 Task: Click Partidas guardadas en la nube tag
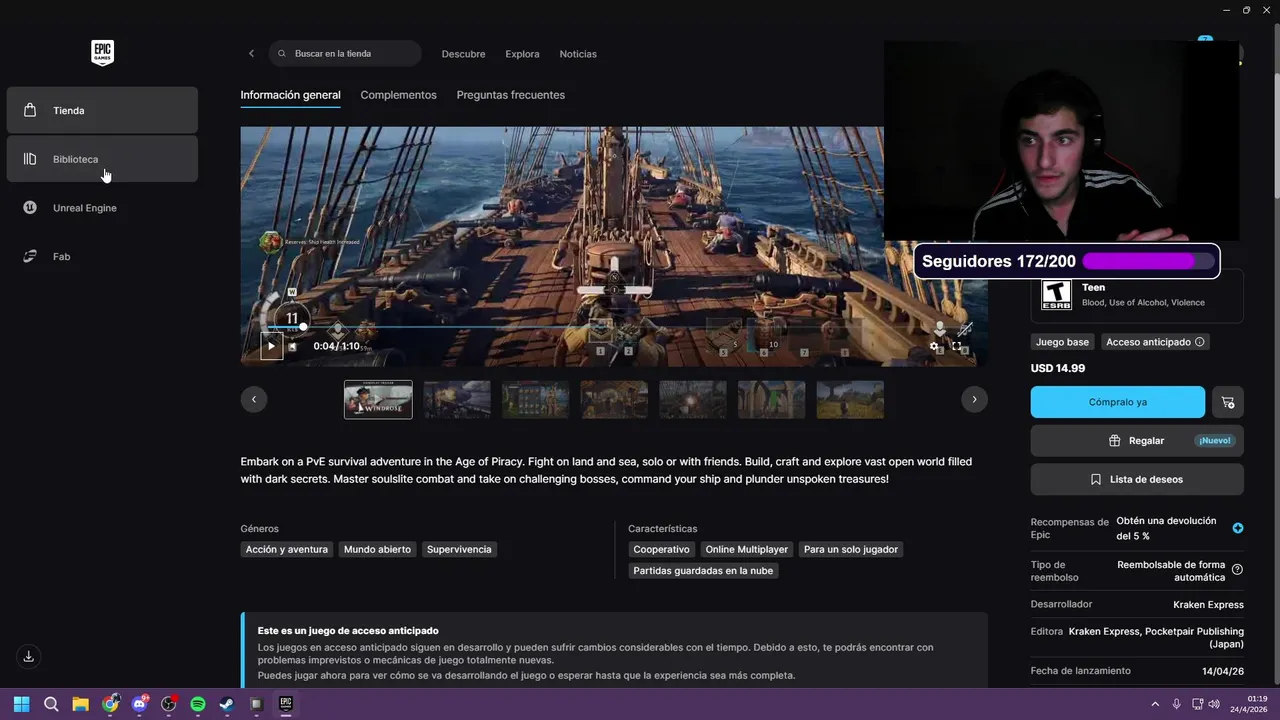(x=703, y=571)
